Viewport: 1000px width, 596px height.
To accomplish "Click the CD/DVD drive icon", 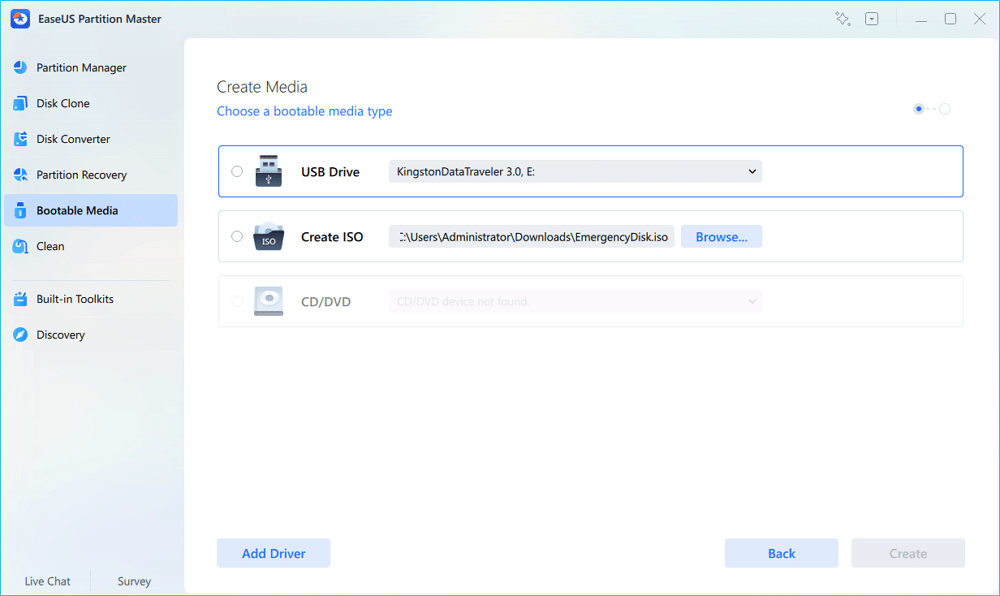I will click(268, 301).
